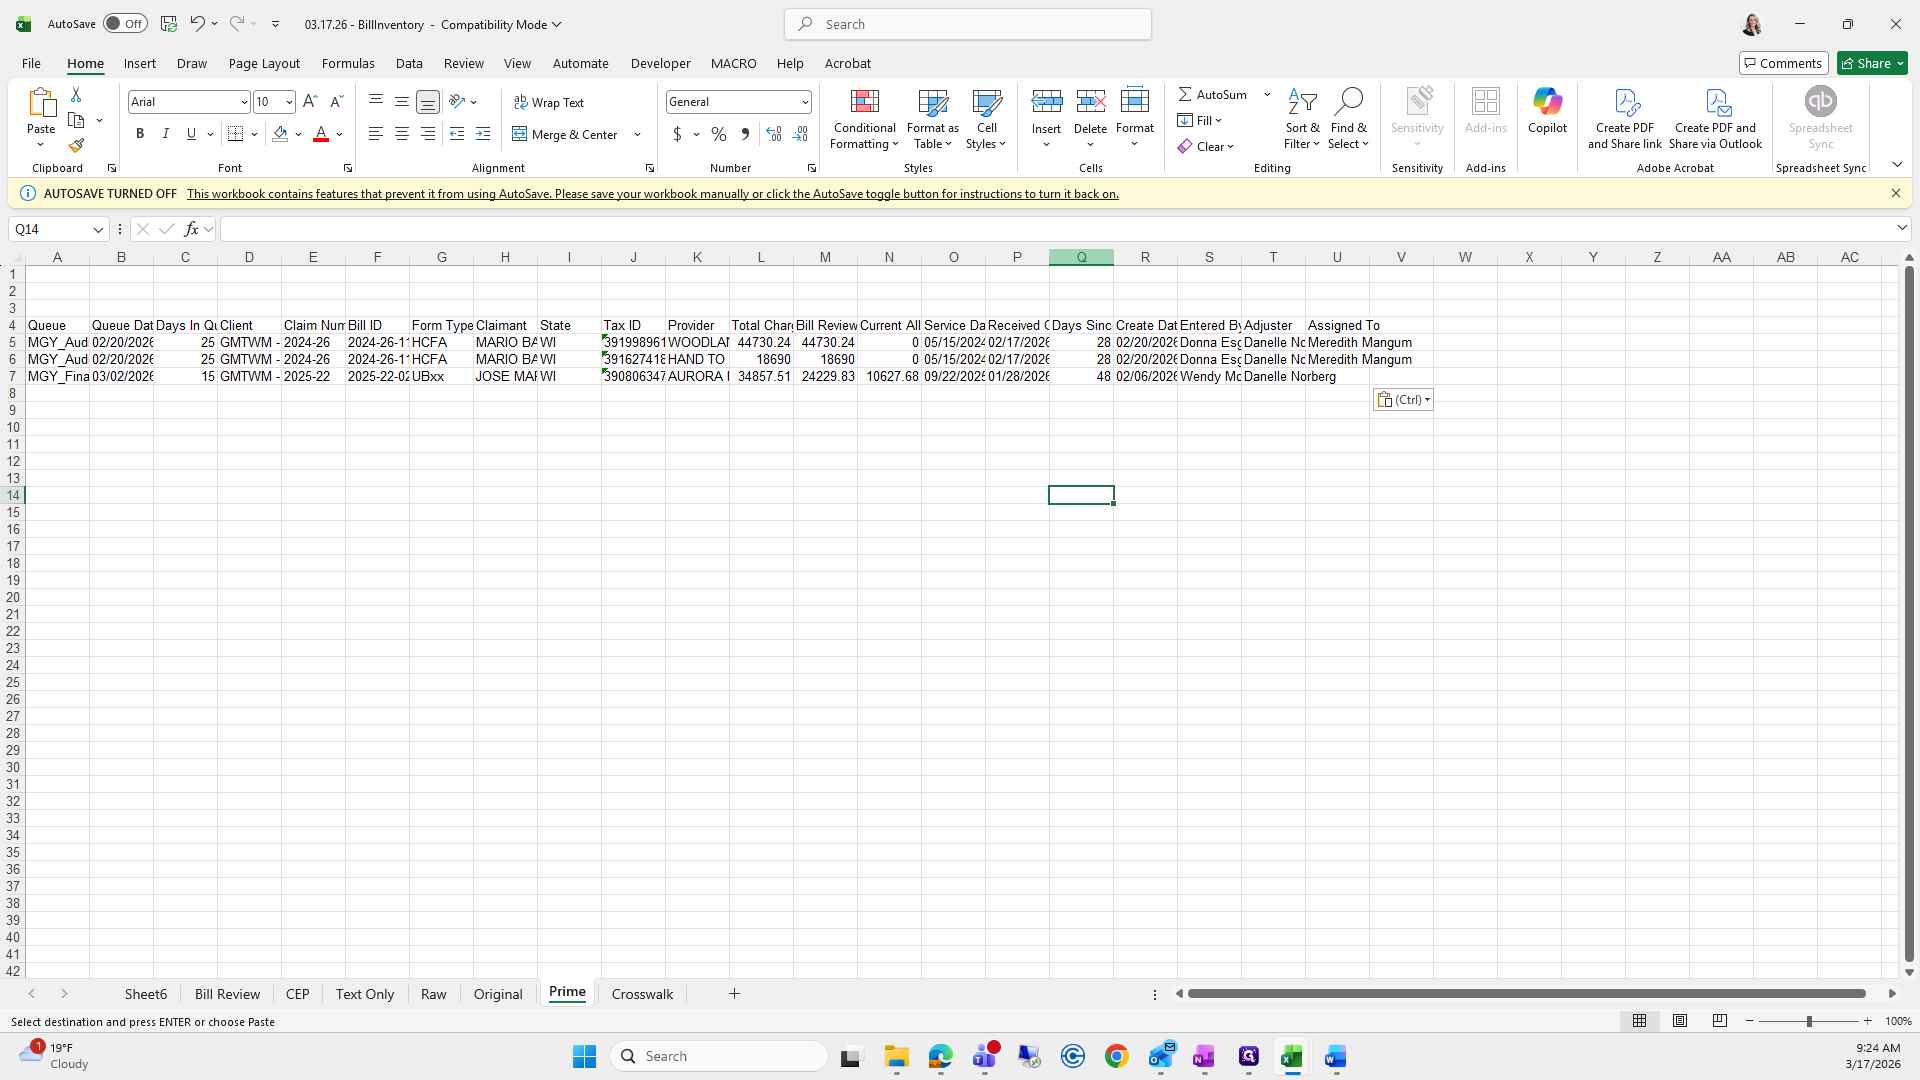Click the Increase Decimal icon
The image size is (1920, 1080).
pyautogui.click(x=774, y=134)
